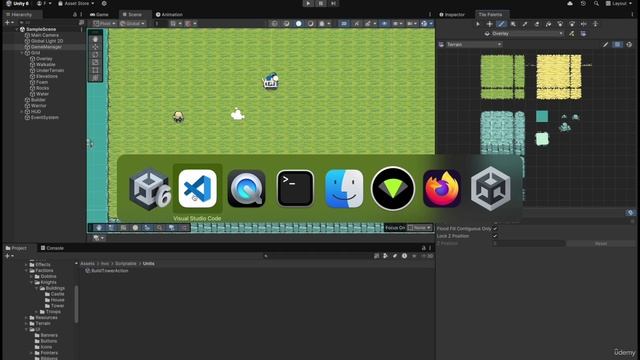Select the Tile Palette arrow Select tool
The image size is (640, 360).
click(478, 24)
